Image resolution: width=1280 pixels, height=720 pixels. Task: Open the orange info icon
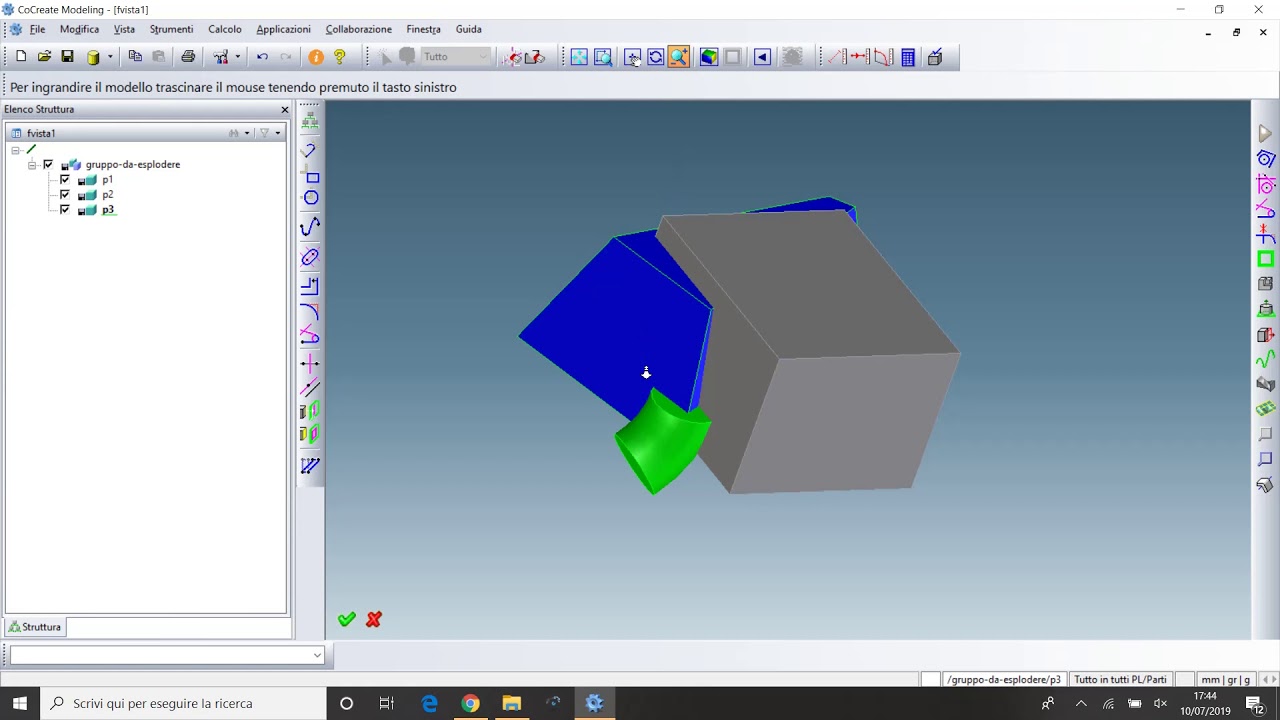316,57
